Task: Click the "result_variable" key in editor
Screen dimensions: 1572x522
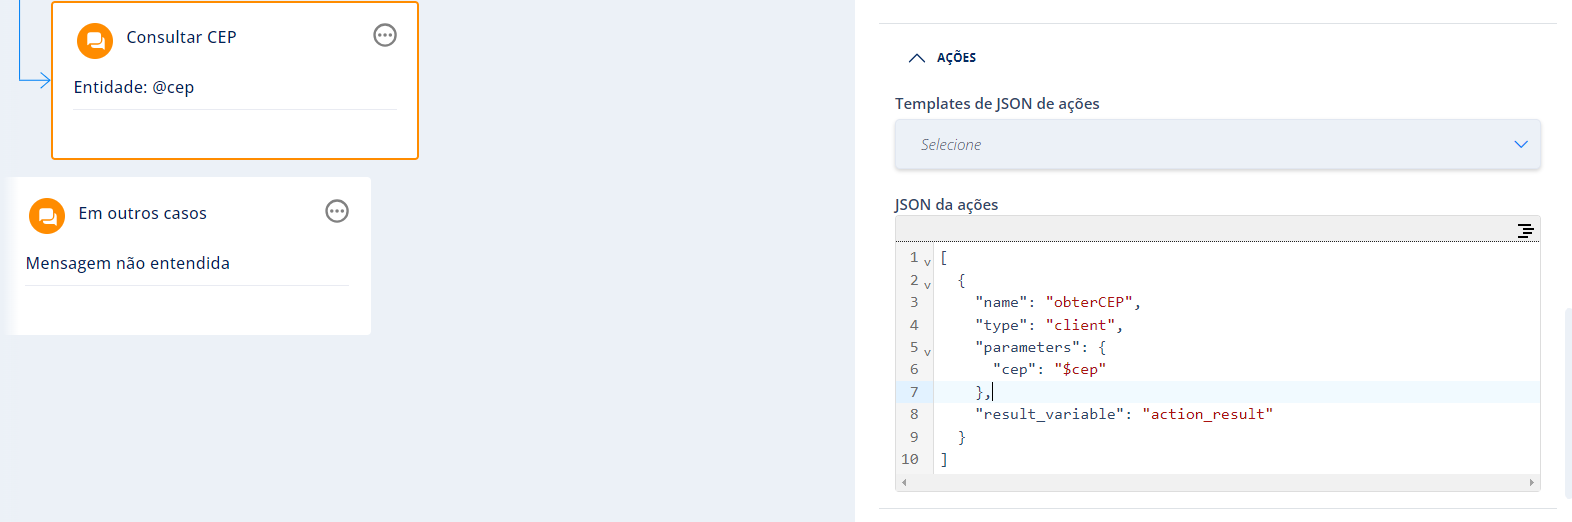Action: click(x=1049, y=414)
